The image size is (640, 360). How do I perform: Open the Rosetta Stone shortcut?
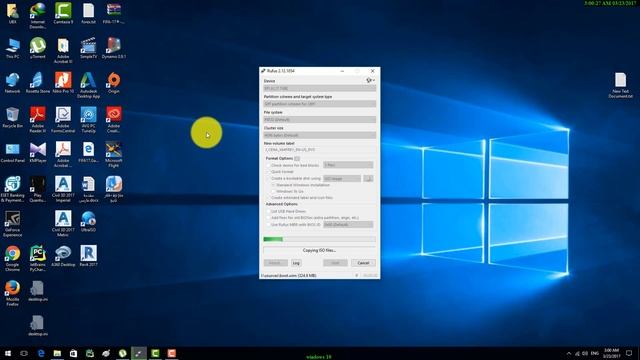pos(38,83)
